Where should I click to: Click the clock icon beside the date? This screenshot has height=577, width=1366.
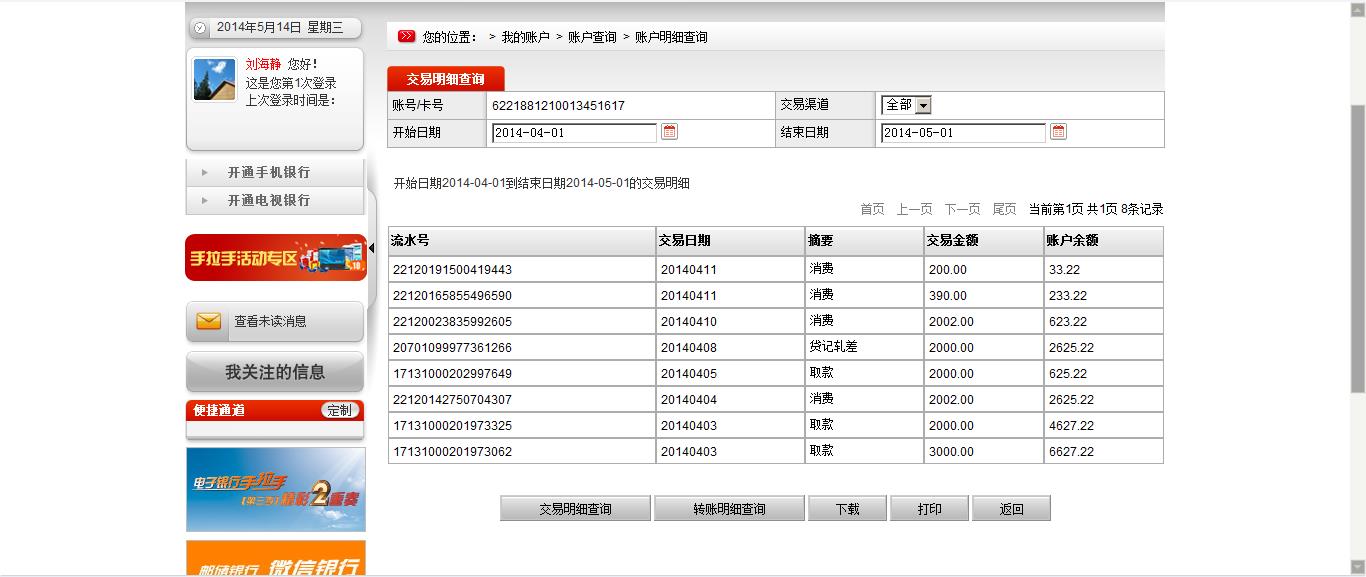click(x=200, y=28)
